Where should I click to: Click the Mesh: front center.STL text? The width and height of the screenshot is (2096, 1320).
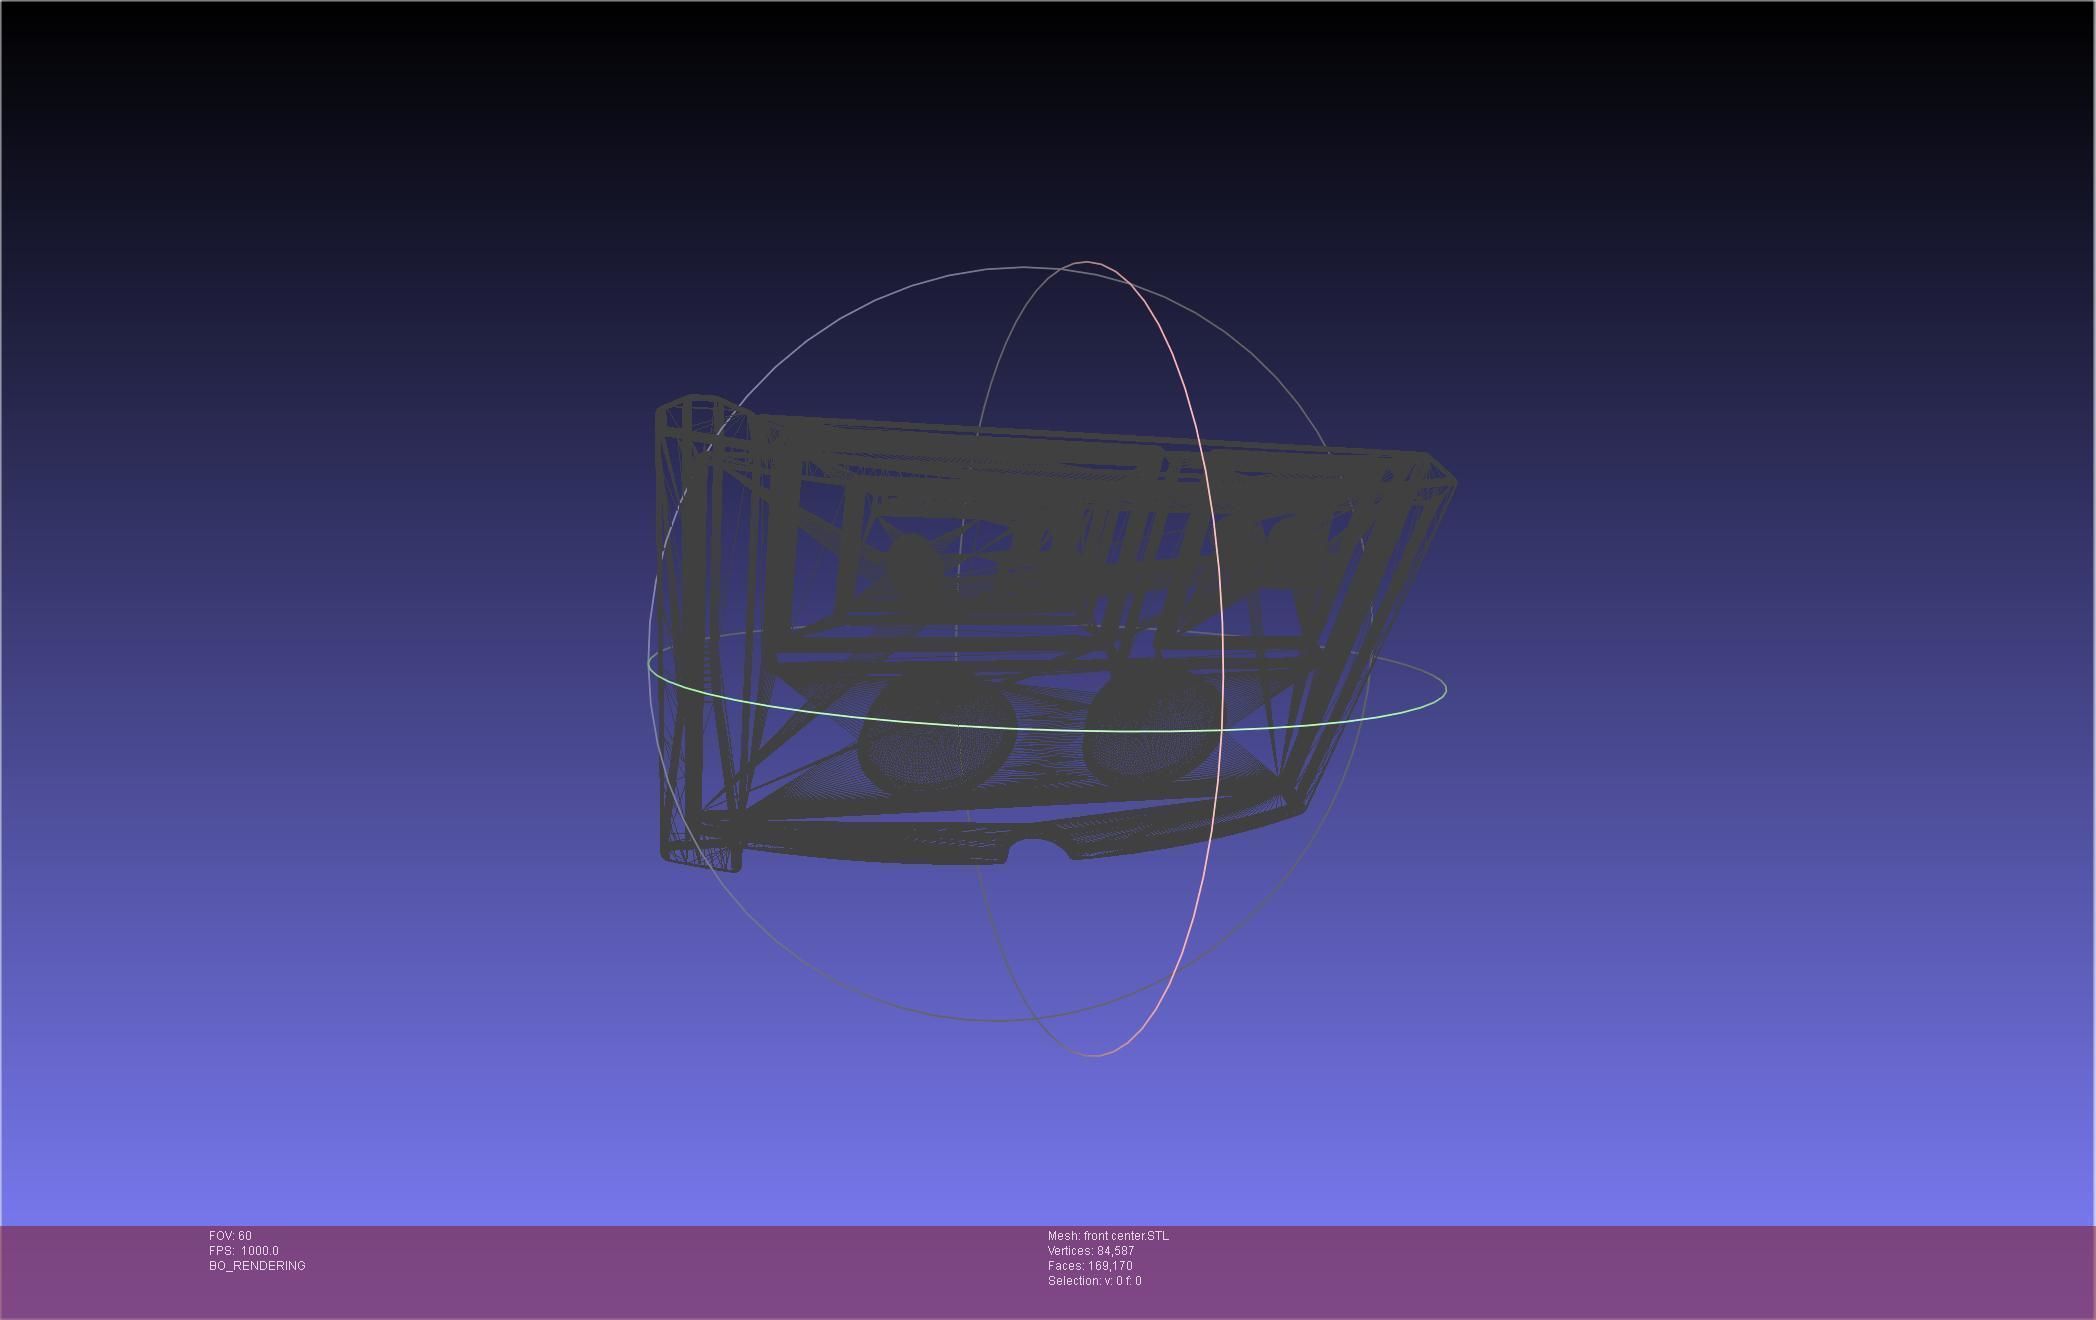[1108, 1236]
